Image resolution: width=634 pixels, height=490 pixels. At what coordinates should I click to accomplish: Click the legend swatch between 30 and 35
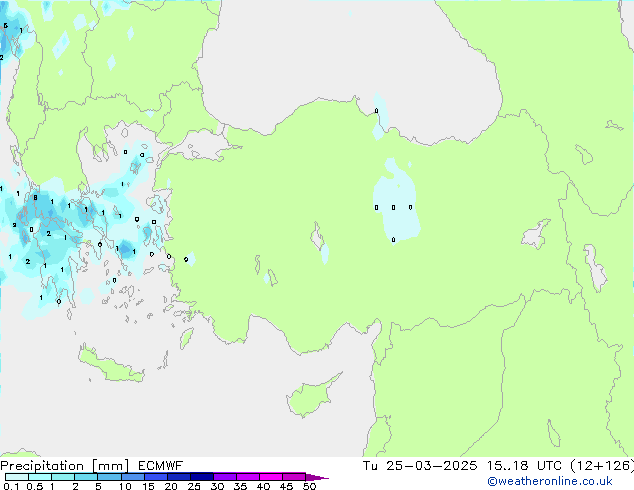(224, 477)
